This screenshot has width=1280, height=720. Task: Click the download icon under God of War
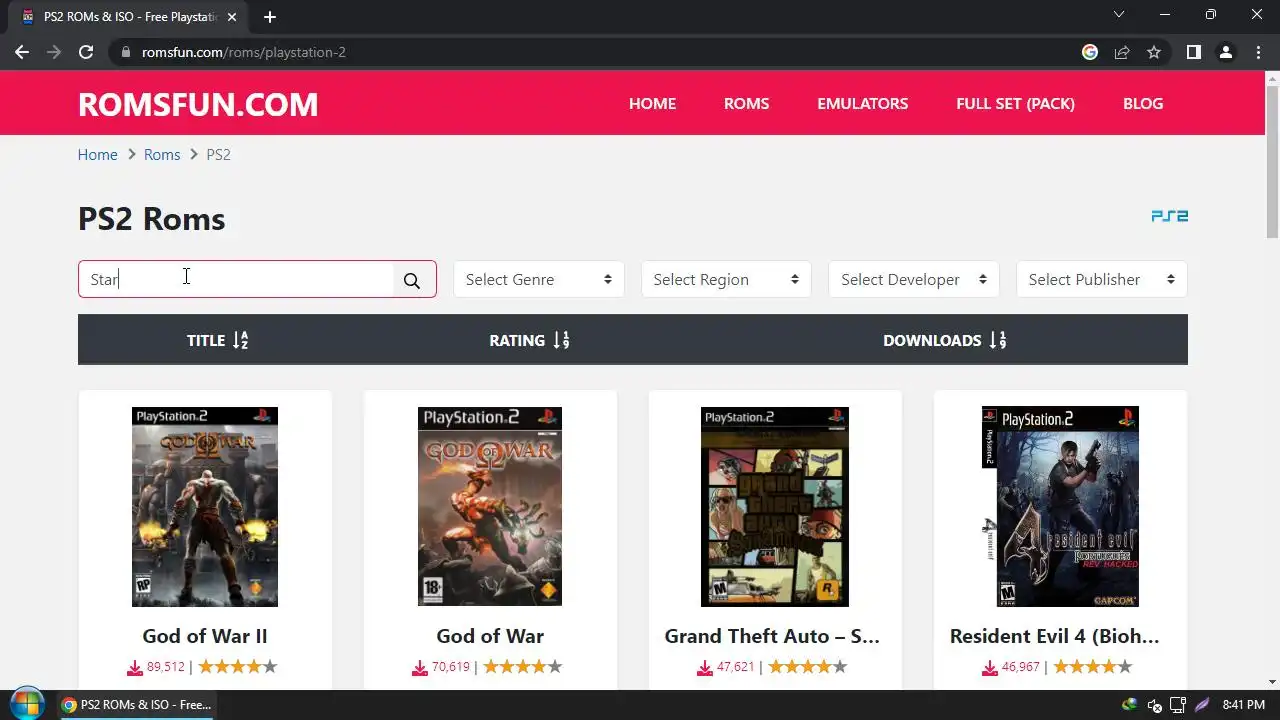pos(420,667)
